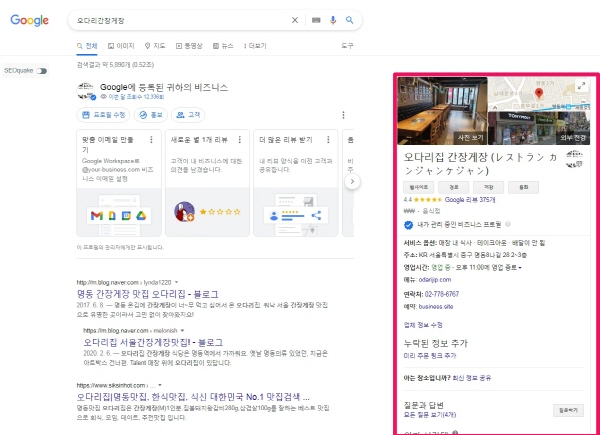This screenshot has width=600, height=435.
Task: Expand dropdown arrow beside melonish URL
Action: tap(183, 331)
